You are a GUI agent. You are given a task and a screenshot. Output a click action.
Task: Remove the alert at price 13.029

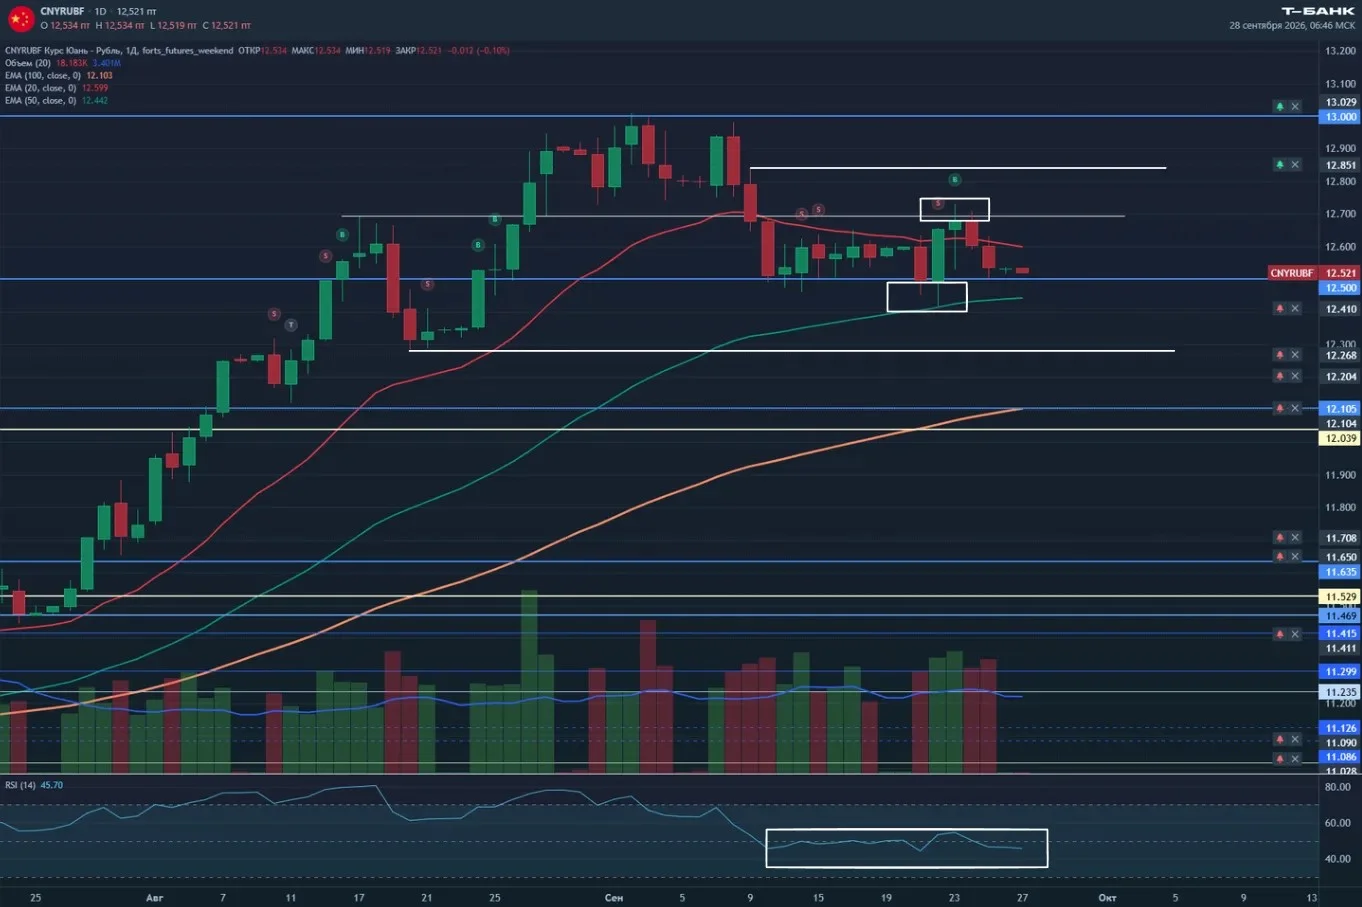pos(1295,106)
